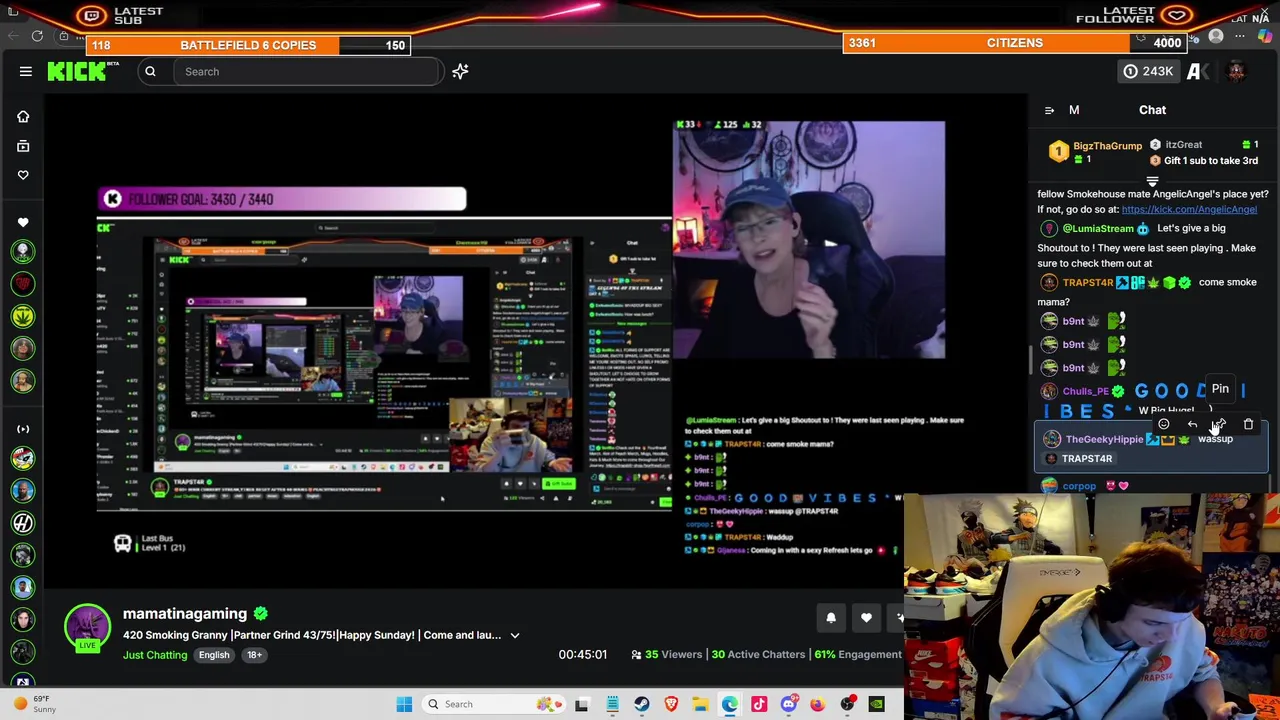The height and width of the screenshot is (720, 1280).
Task: Click the search magnifier button
Action: click(150, 71)
